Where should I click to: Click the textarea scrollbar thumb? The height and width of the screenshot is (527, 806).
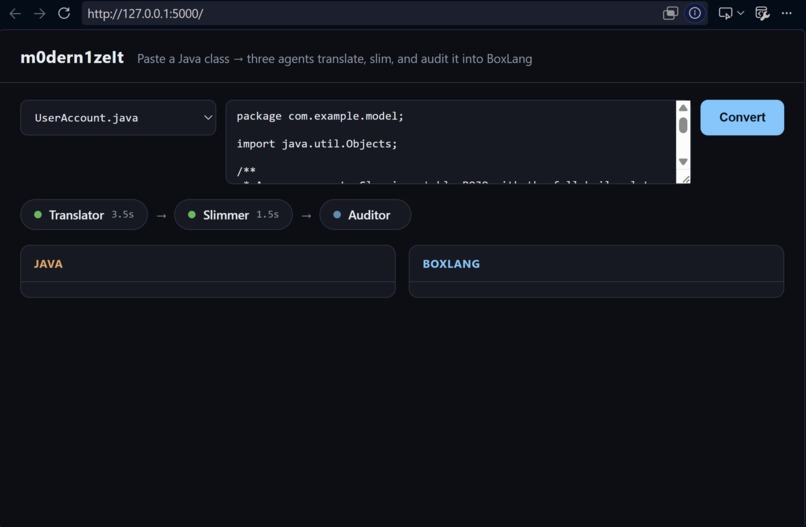click(683, 125)
